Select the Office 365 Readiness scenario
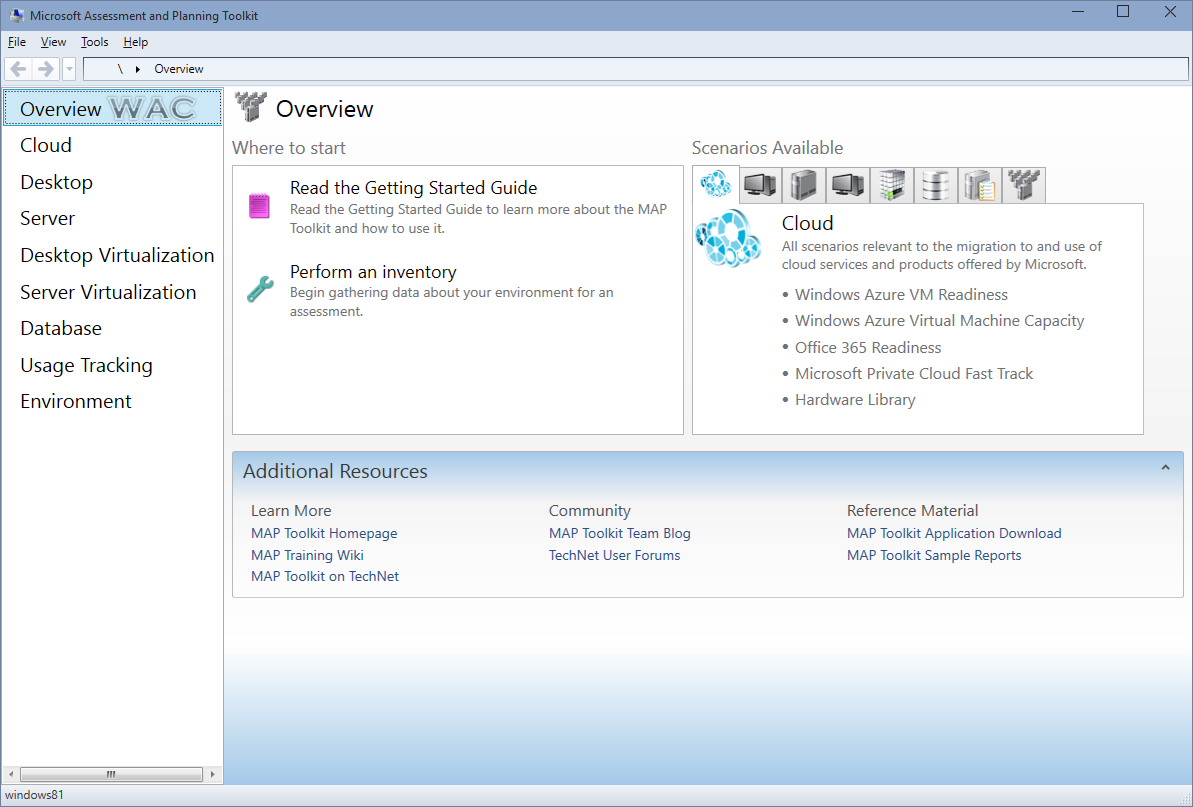This screenshot has height=807, width=1193. (x=868, y=348)
